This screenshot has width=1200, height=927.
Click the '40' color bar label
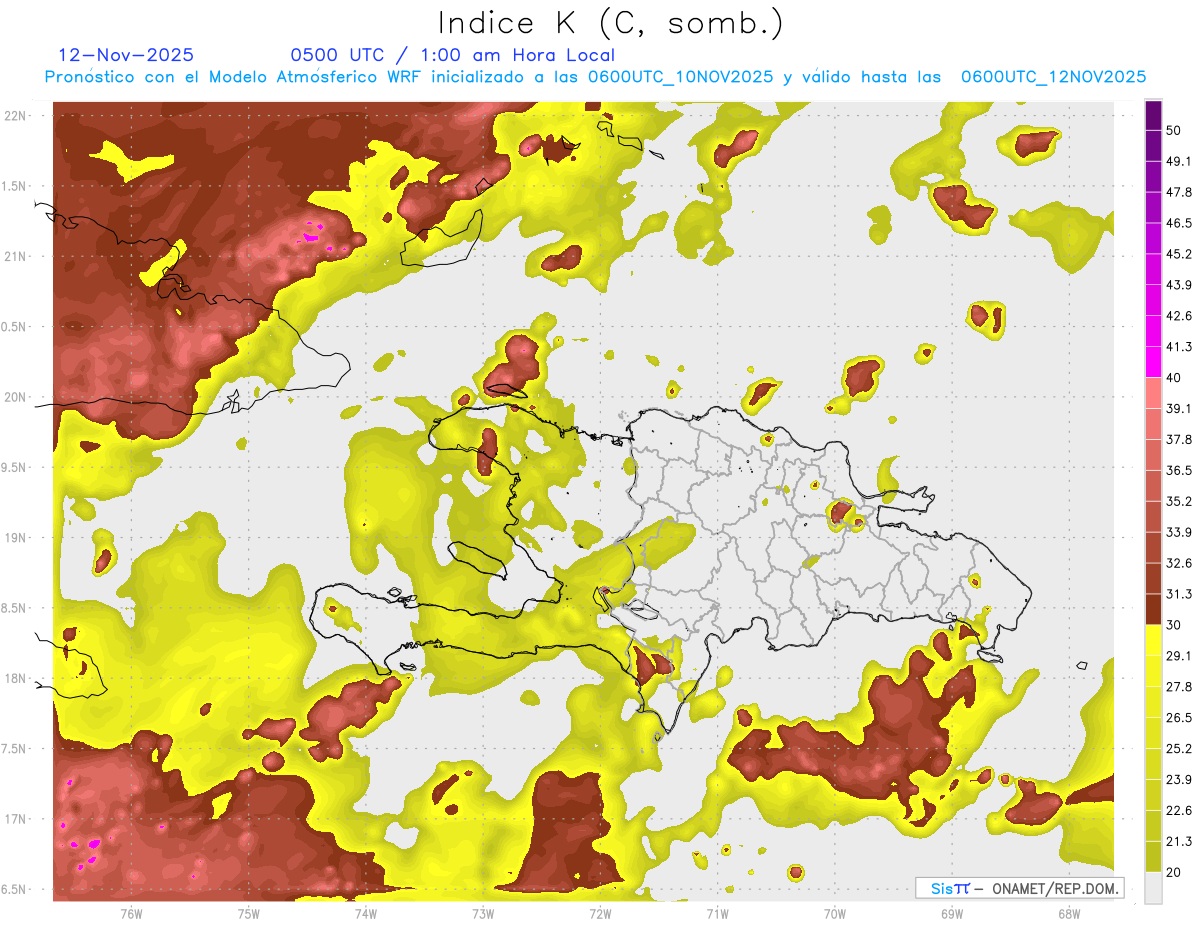1174,378
